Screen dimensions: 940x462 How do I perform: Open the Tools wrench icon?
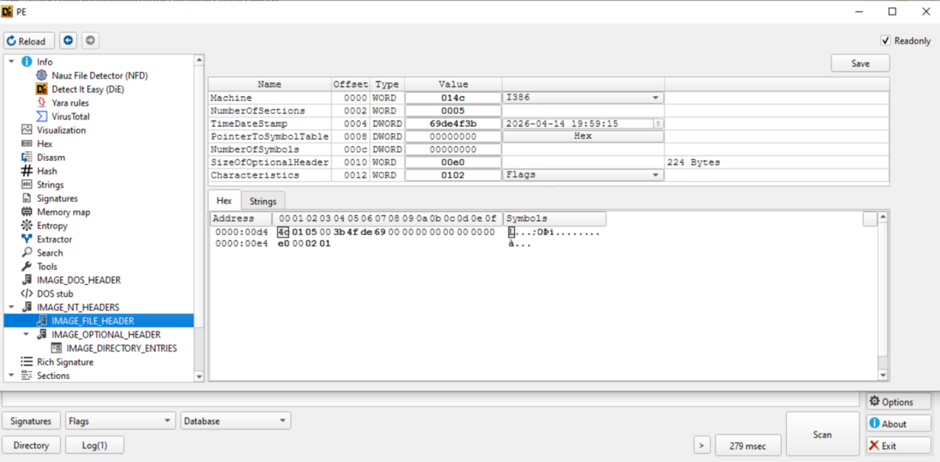tap(26, 267)
